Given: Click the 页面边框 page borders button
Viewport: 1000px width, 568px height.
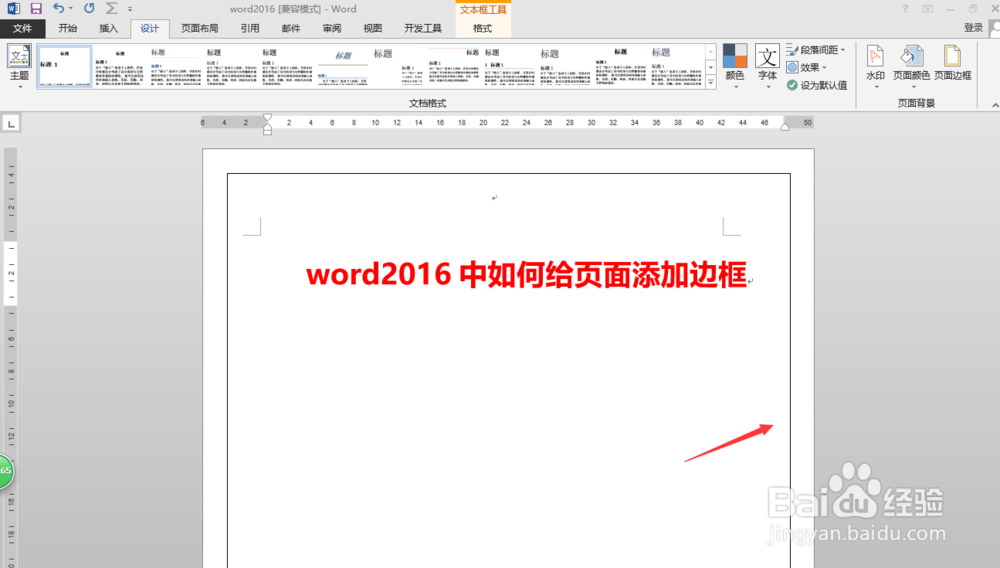Looking at the screenshot, I should click(x=953, y=63).
